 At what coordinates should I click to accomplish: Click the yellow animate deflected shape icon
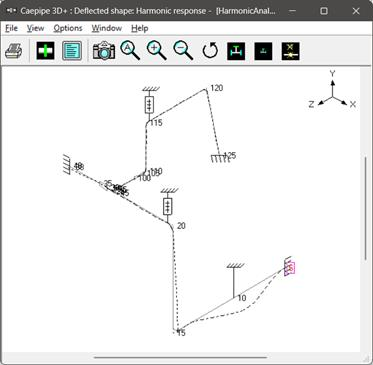(x=290, y=51)
